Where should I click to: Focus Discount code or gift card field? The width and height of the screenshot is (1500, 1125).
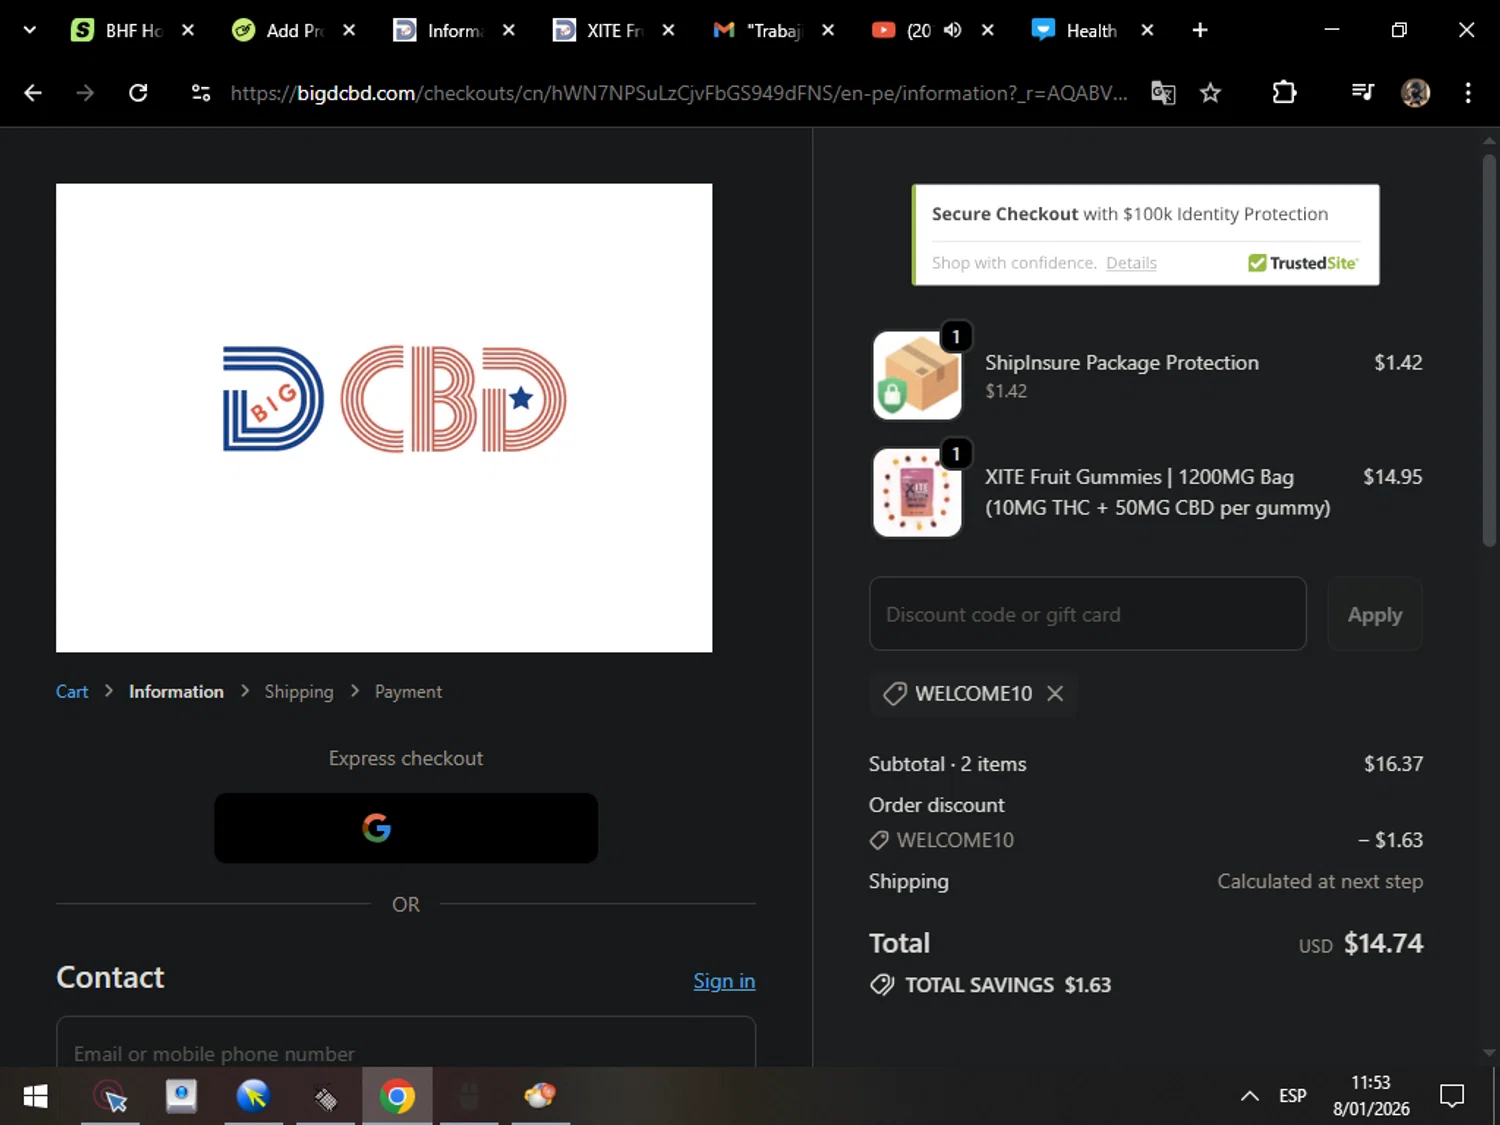(1088, 614)
